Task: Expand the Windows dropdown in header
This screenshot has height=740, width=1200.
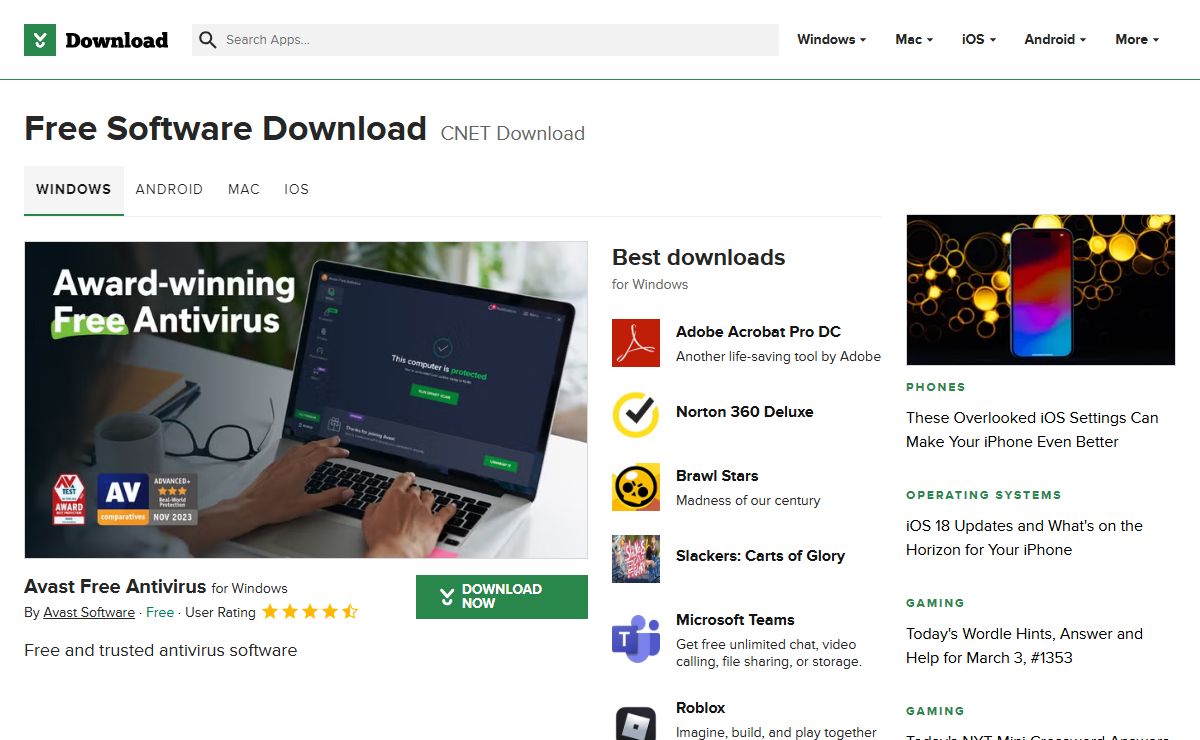Action: pos(832,40)
